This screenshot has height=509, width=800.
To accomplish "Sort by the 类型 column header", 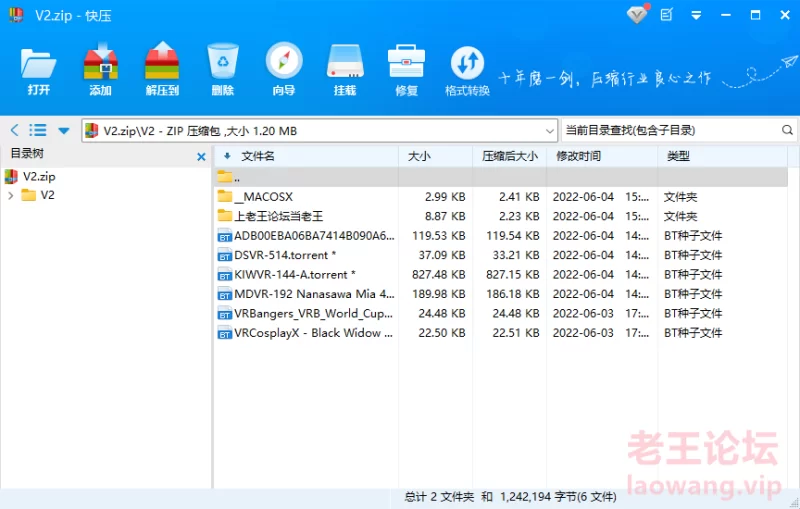I will click(678, 156).
